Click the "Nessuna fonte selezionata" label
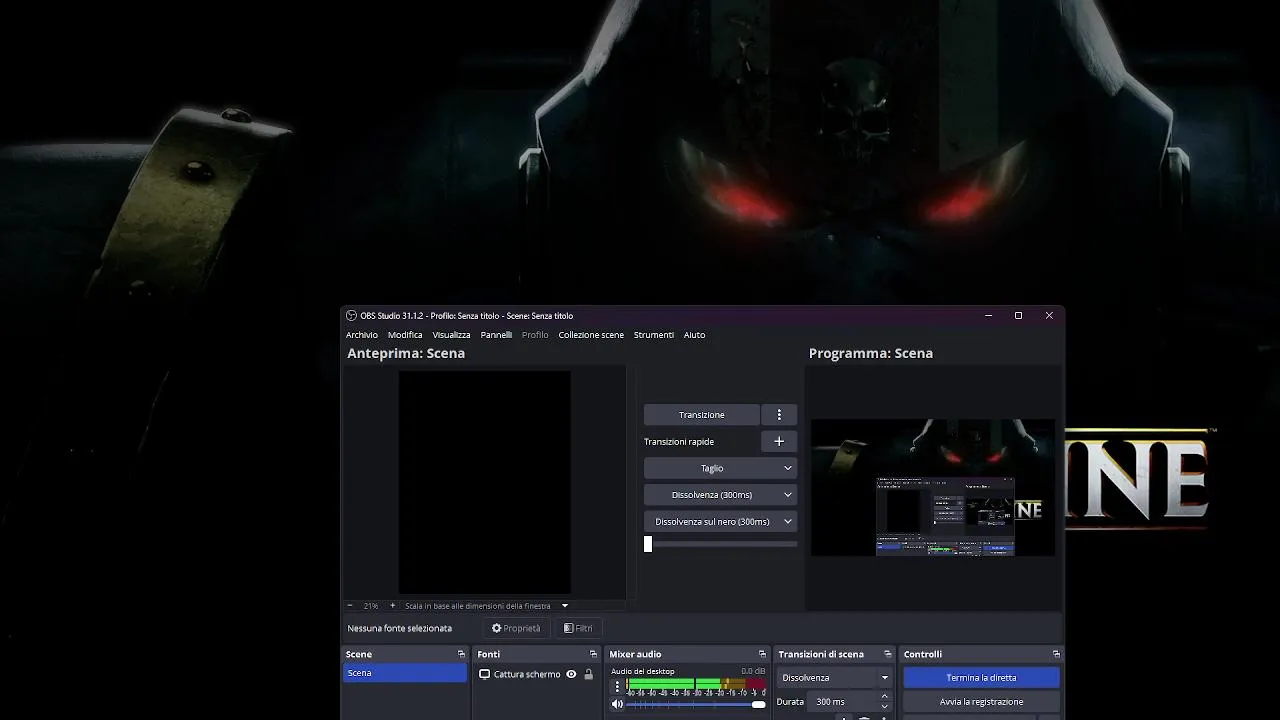This screenshot has height=720, width=1280. tap(400, 628)
